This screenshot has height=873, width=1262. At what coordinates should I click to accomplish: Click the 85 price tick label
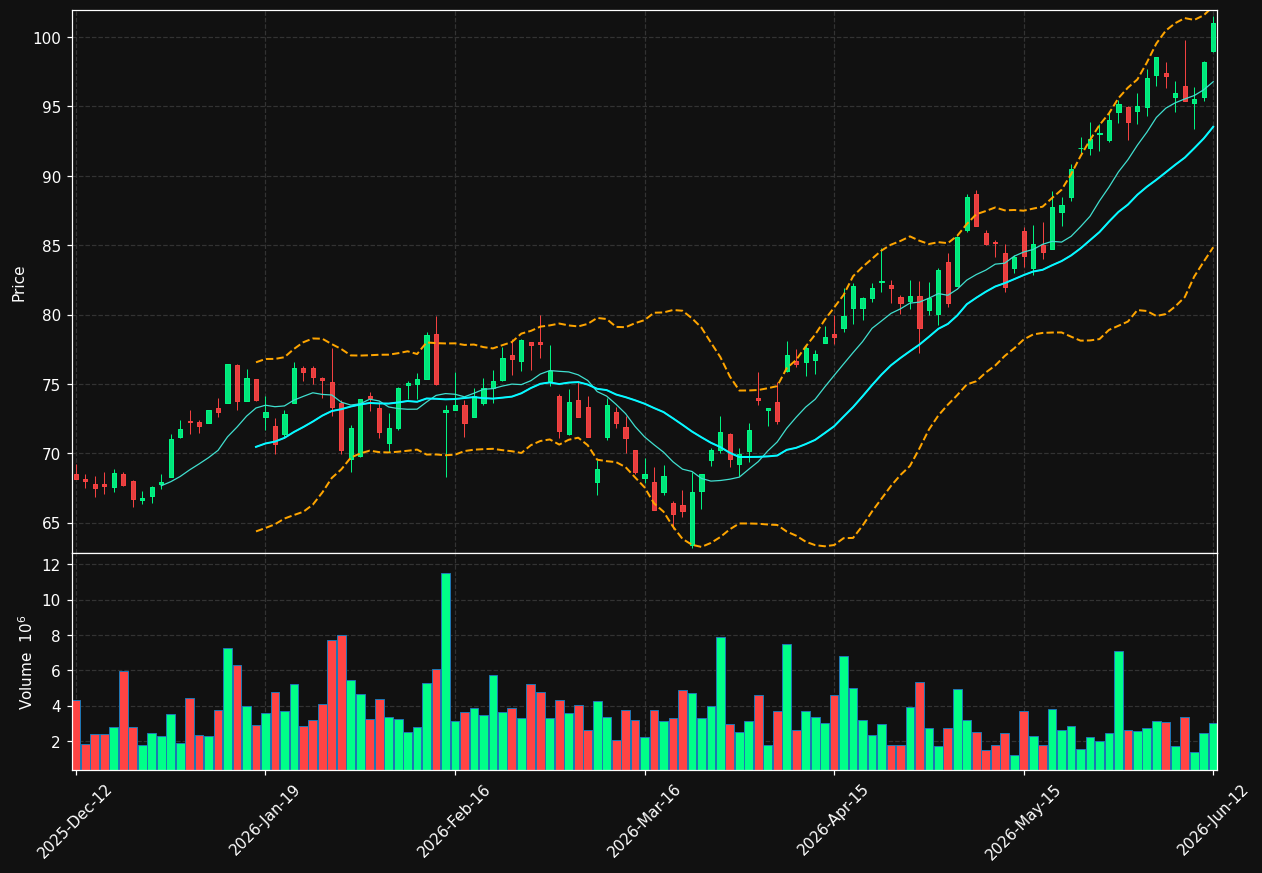click(x=50, y=246)
